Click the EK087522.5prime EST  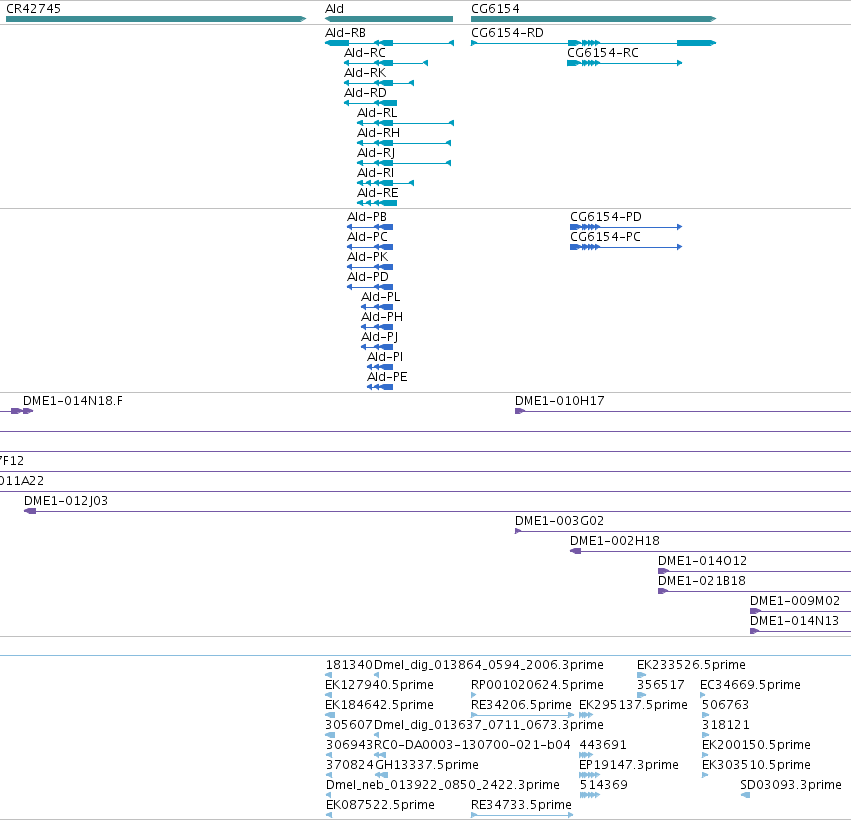point(328,815)
